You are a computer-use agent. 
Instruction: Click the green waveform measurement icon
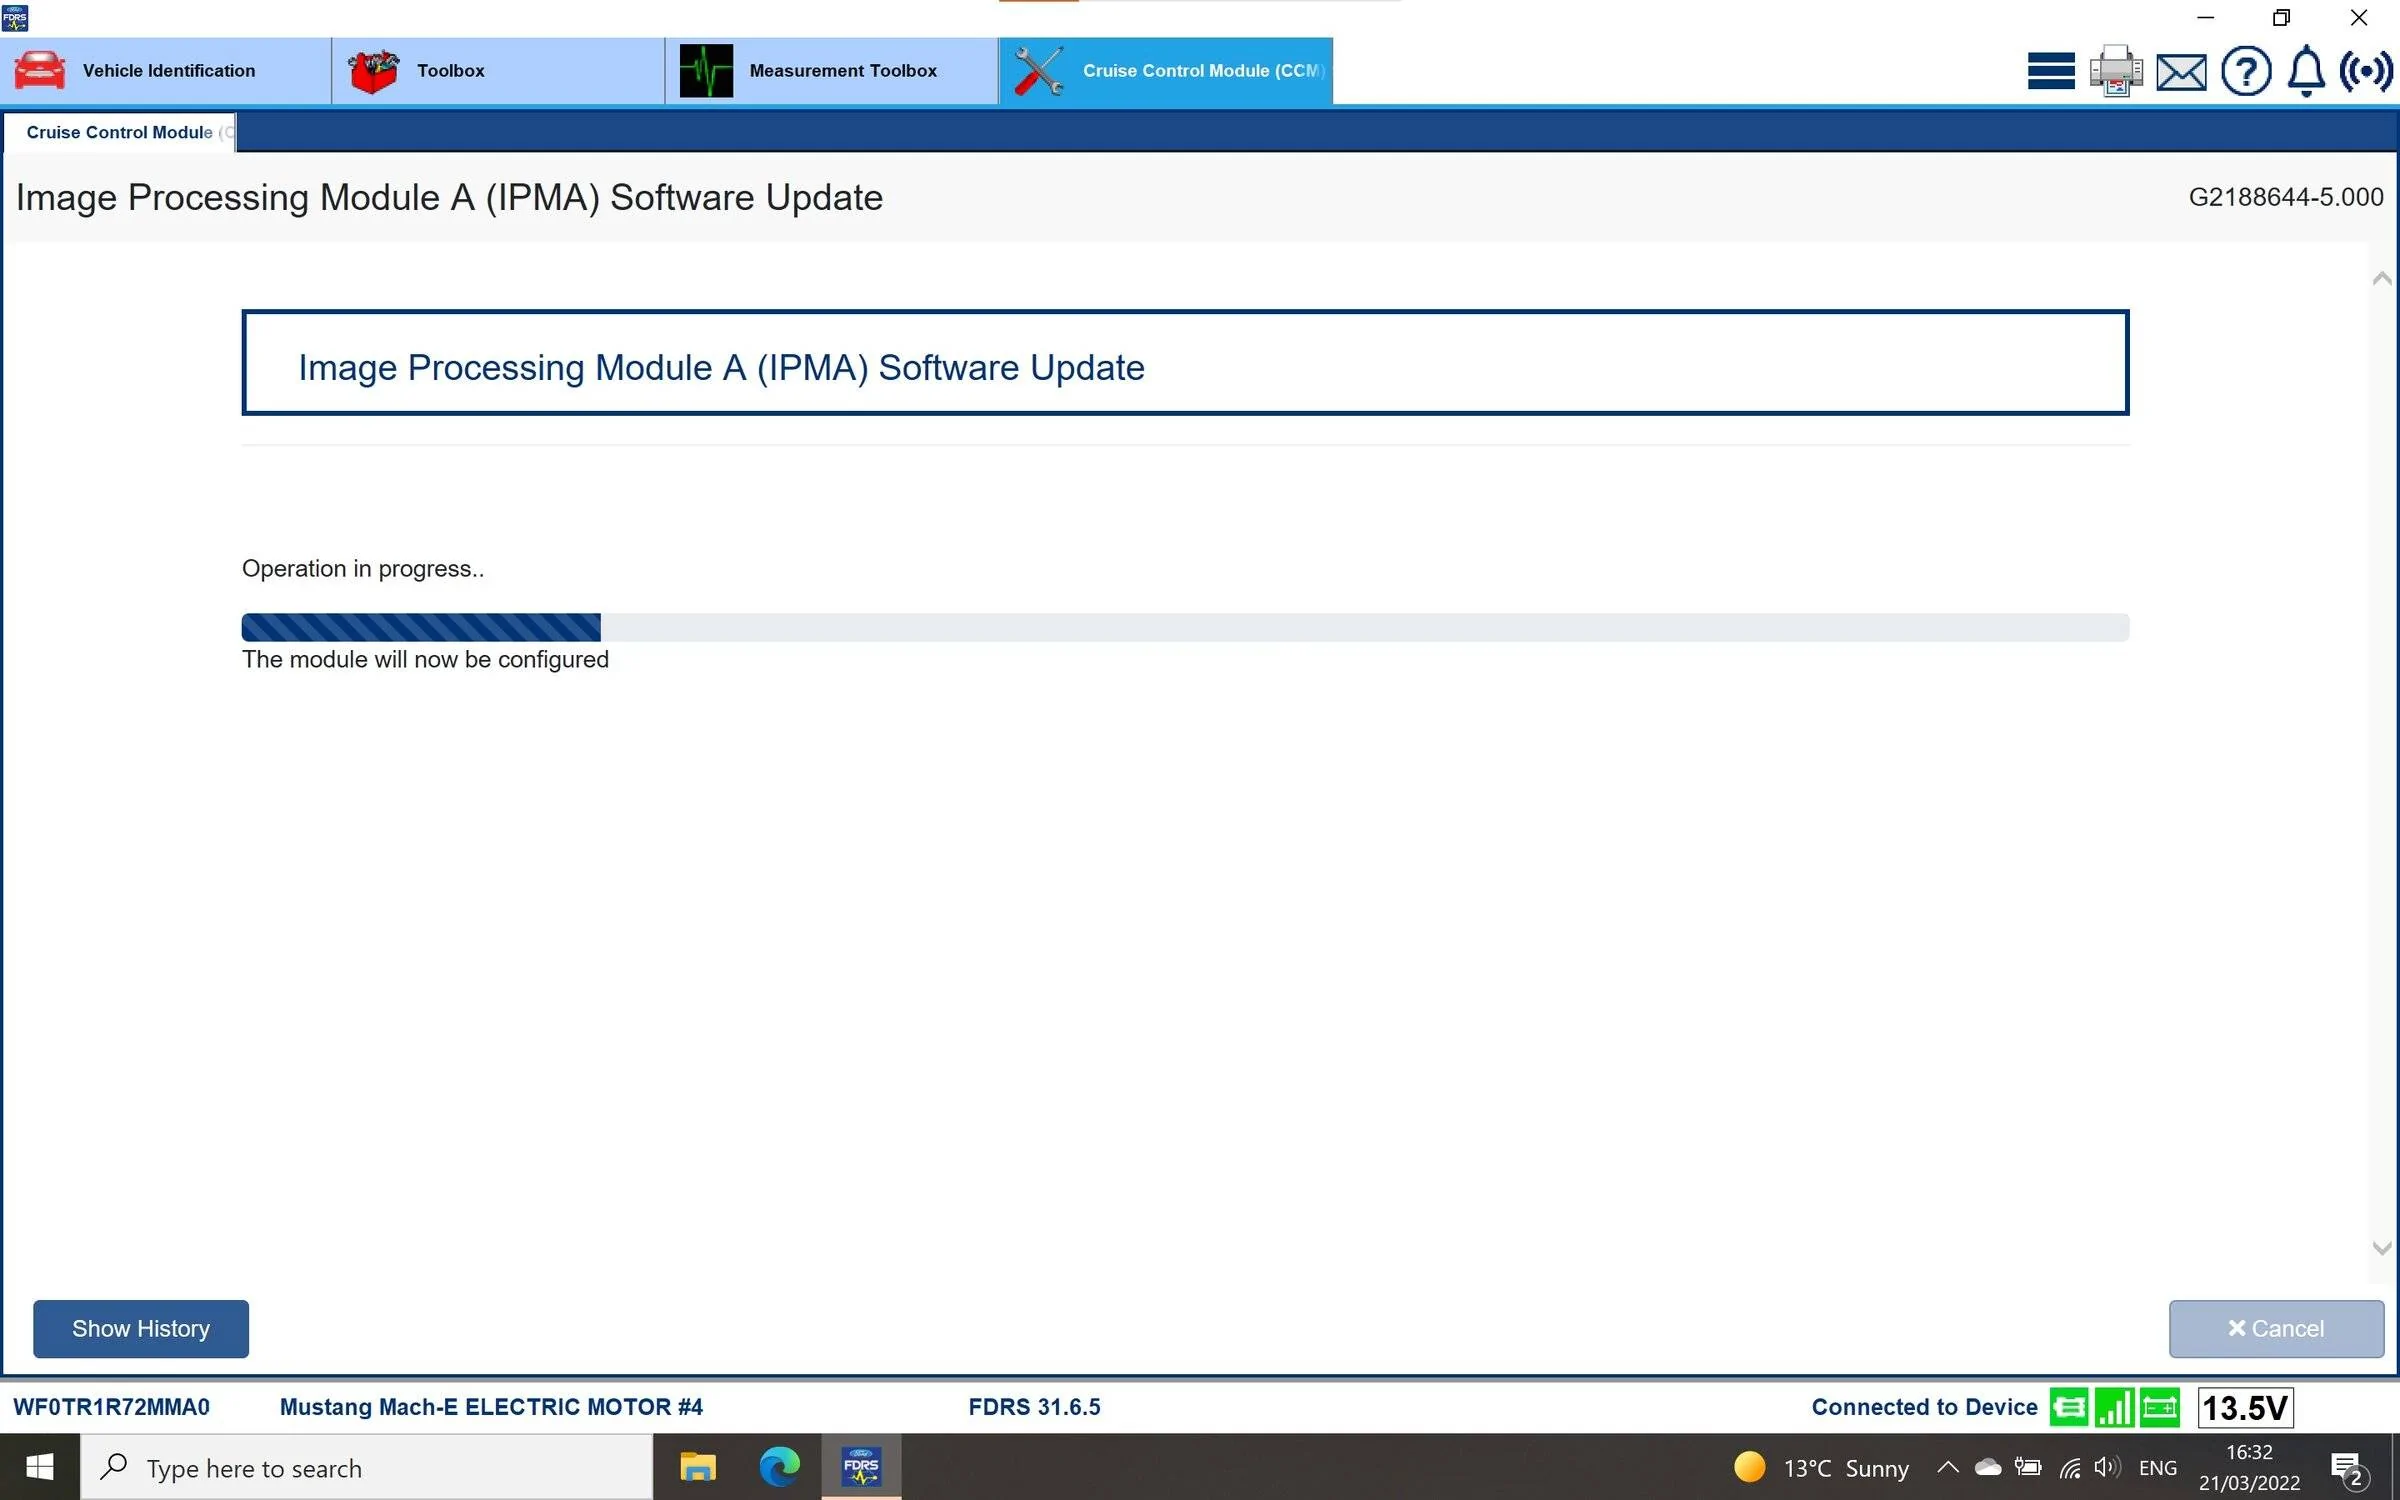[x=706, y=71]
